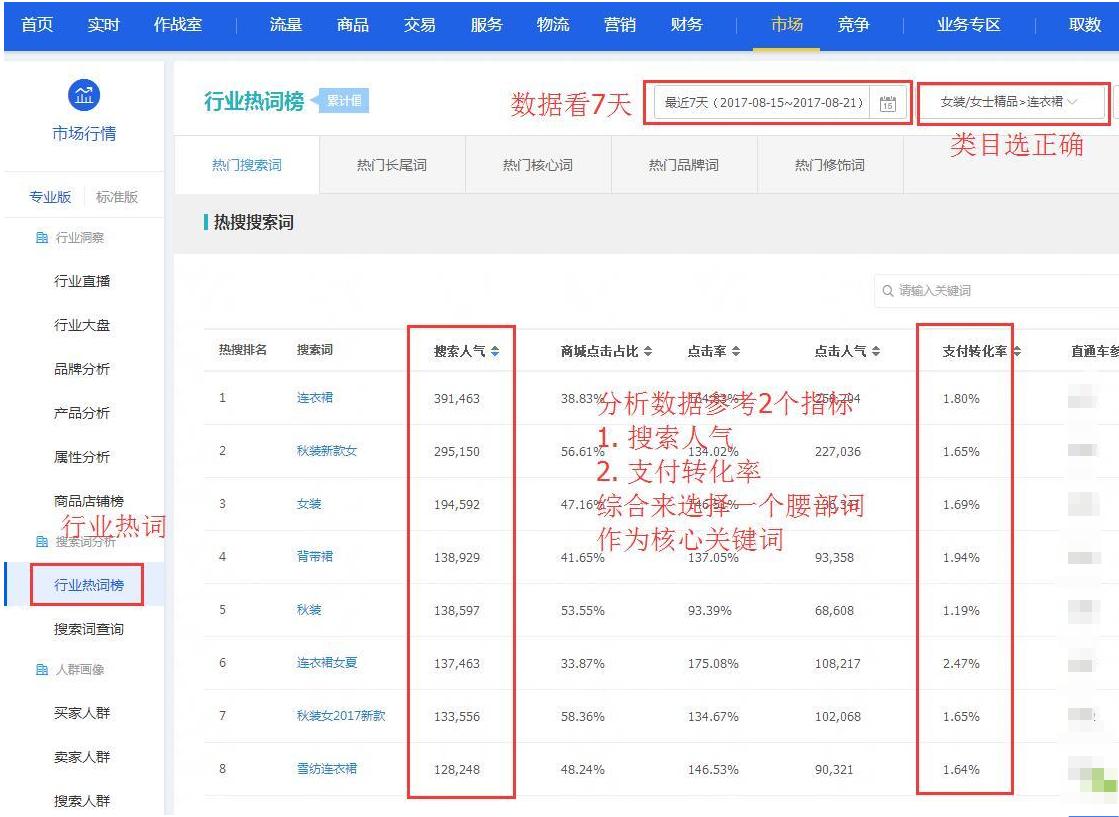
Task: Click the 市场行情 circular icon
Action: click(84, 95)
